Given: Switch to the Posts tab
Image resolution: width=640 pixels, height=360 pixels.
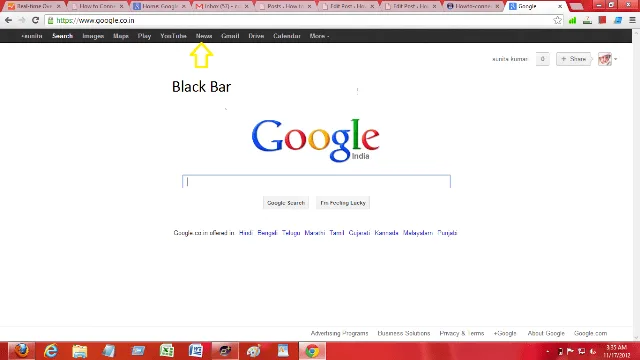Looking at the screenshot, I should click(286, 7).
